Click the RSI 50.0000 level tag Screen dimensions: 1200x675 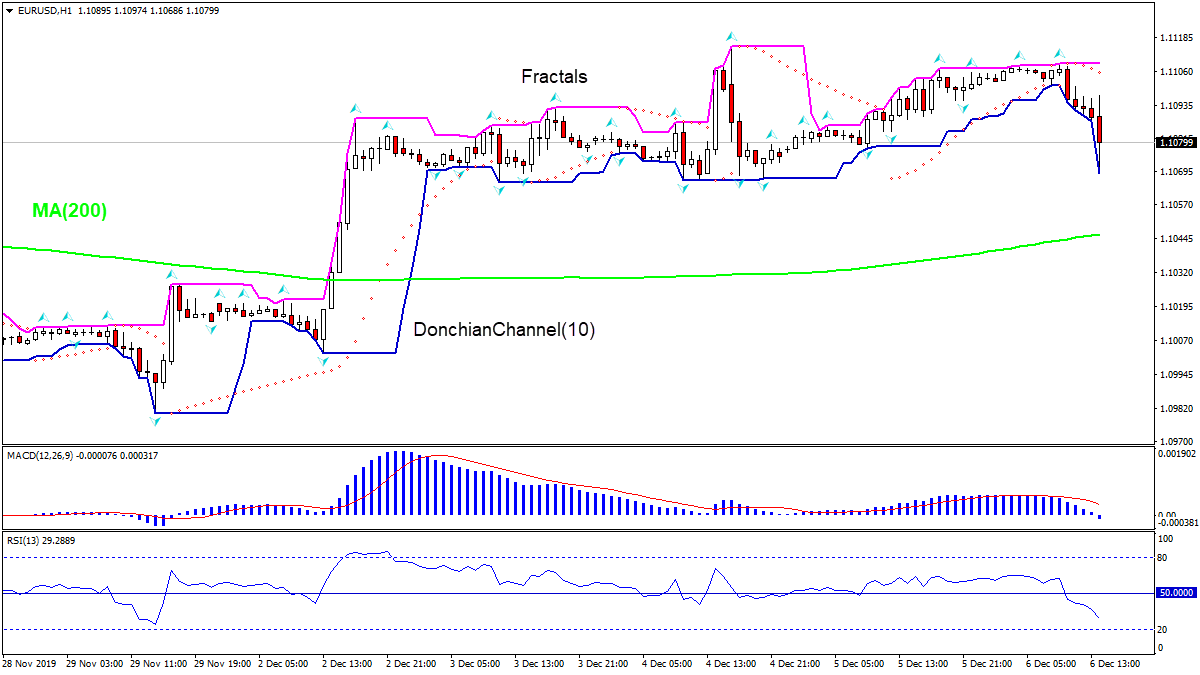pyautogui.click(x=1176, y=592)
